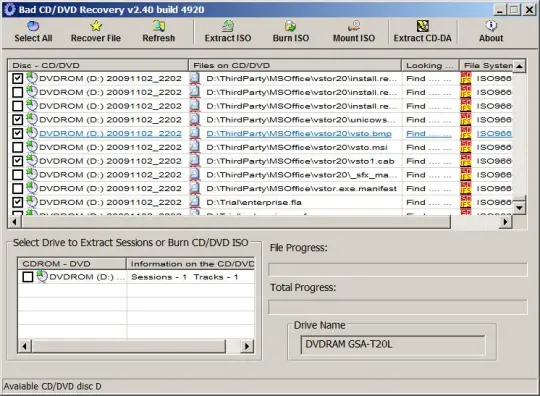The image size is (540, 396).
Task: Check the vsto.msi row checkbox
Action: click(x=18, y=147)
